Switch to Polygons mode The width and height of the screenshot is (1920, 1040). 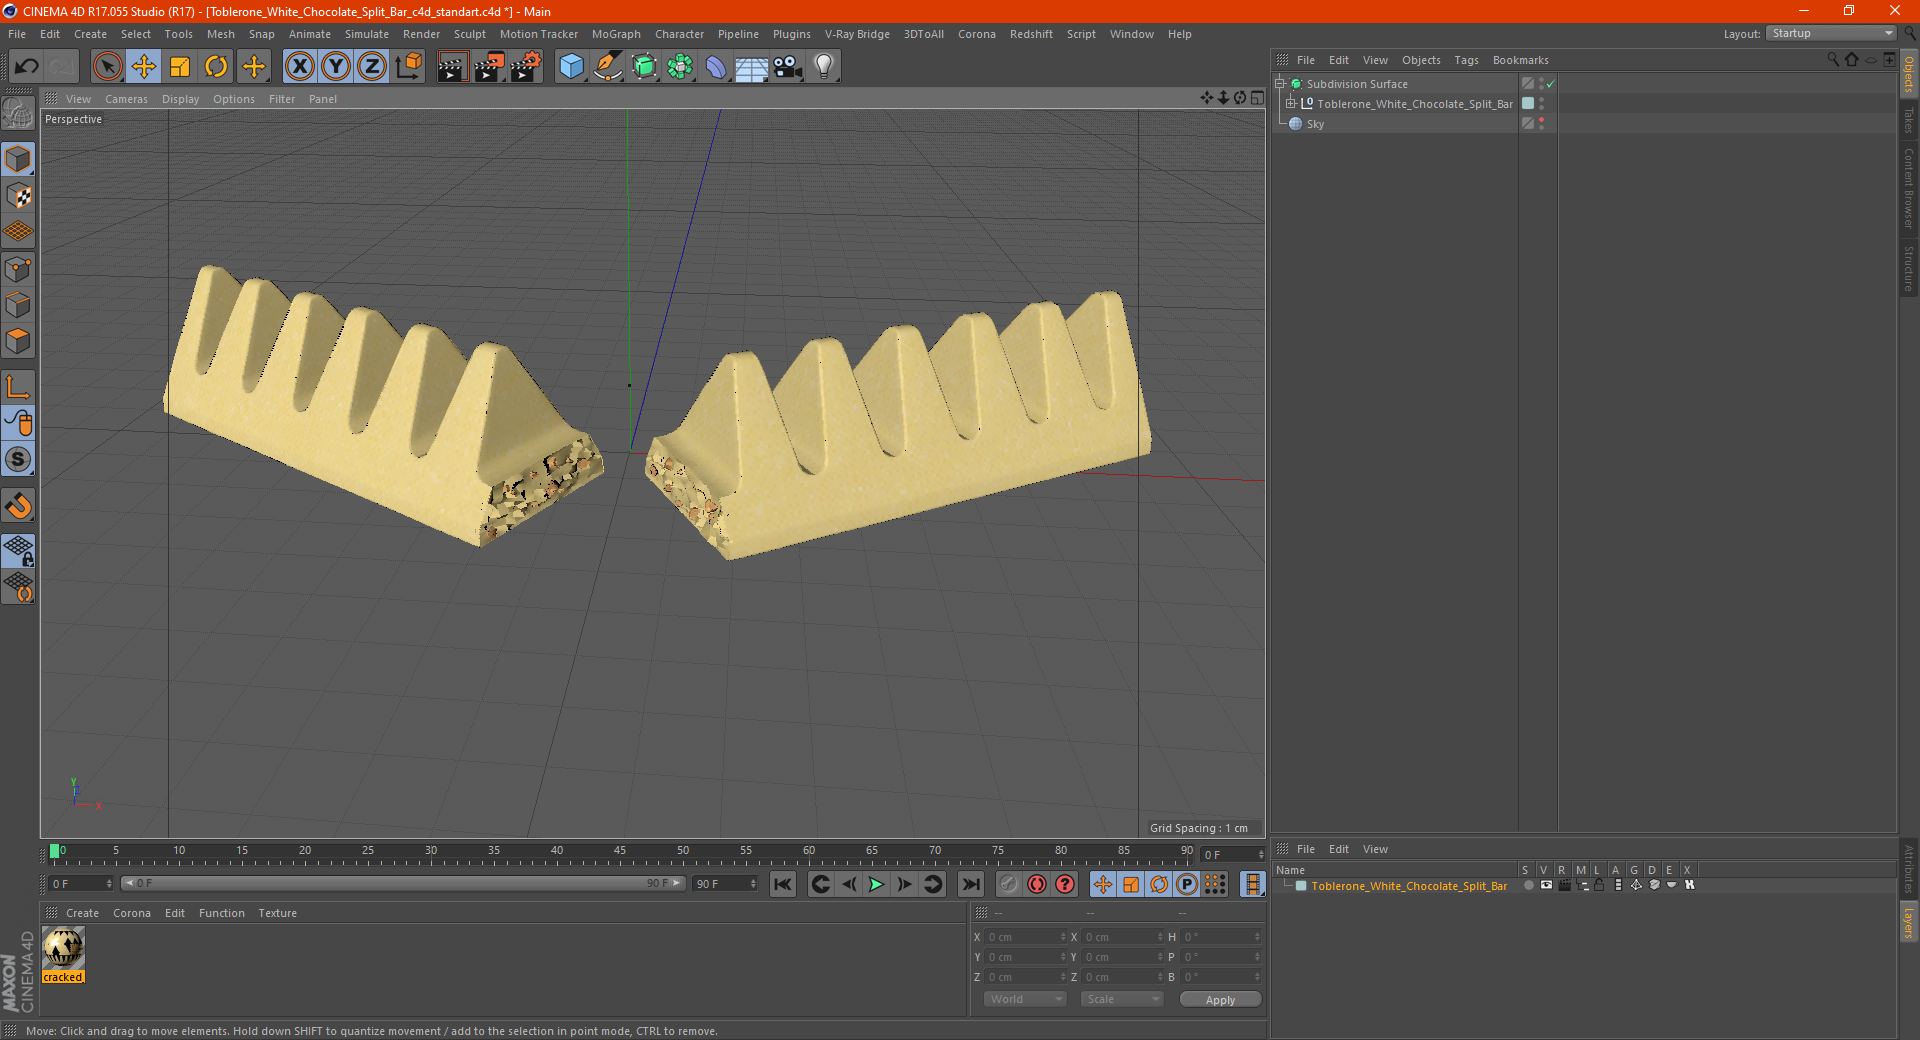click(18, 341)
